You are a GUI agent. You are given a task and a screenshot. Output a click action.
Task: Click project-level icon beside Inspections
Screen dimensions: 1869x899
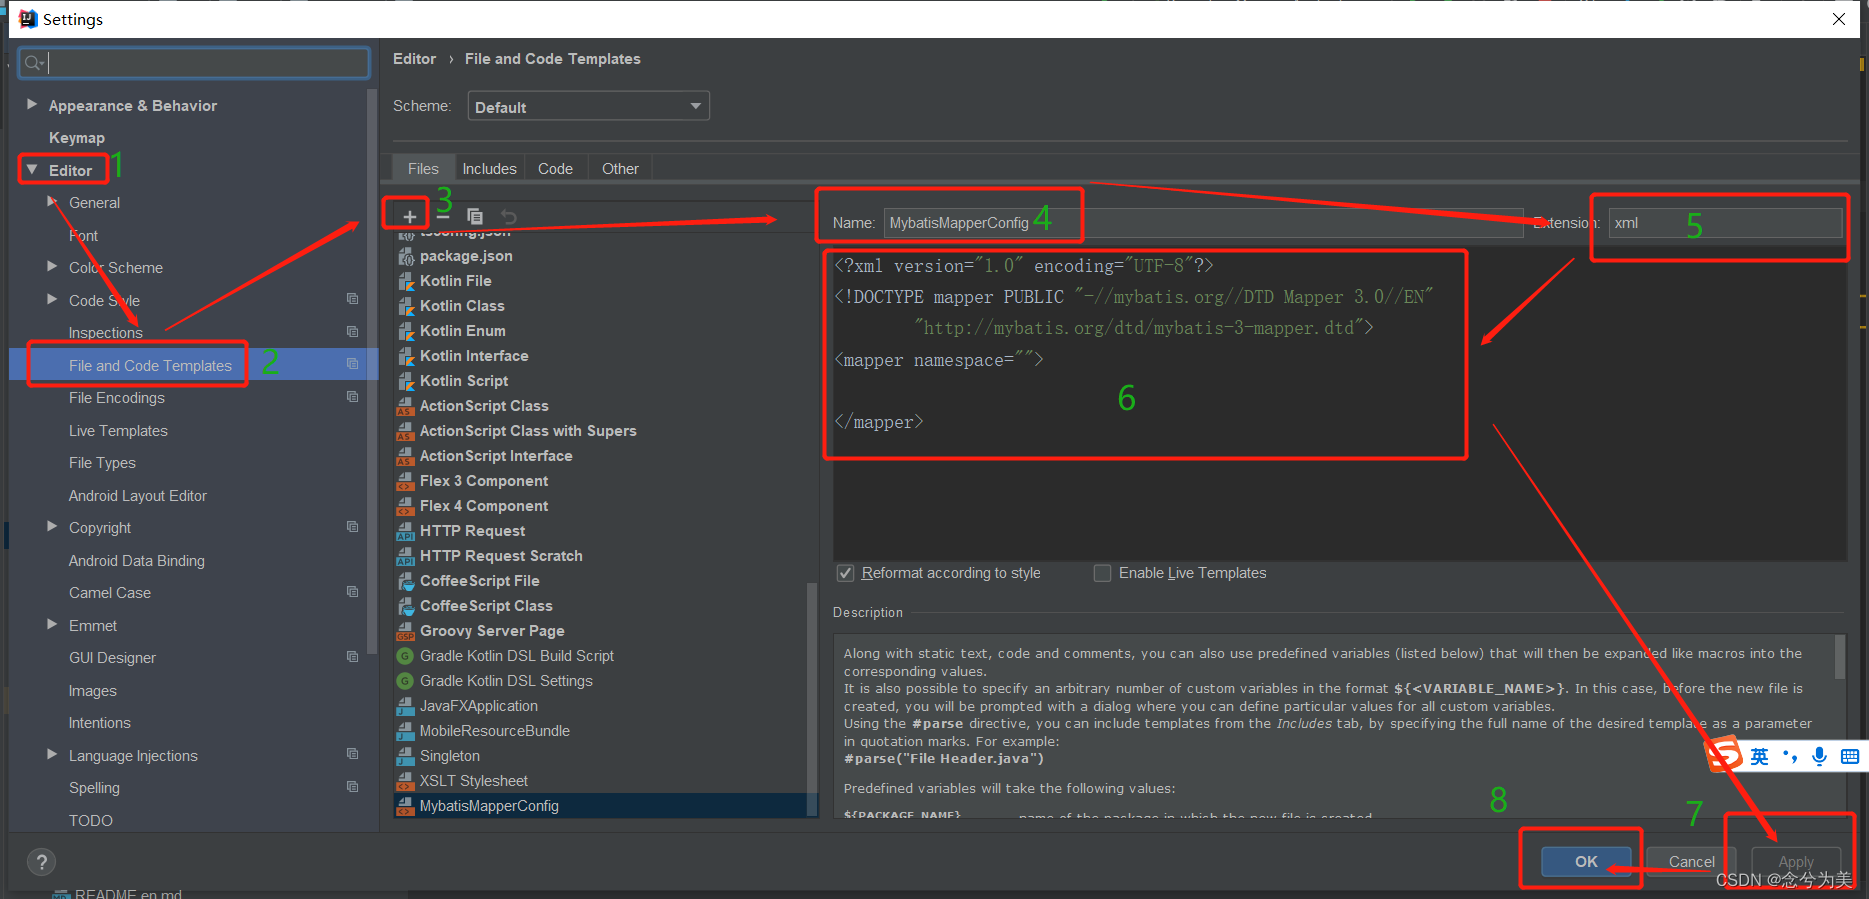pyautogui.click(x=352, y=332)
